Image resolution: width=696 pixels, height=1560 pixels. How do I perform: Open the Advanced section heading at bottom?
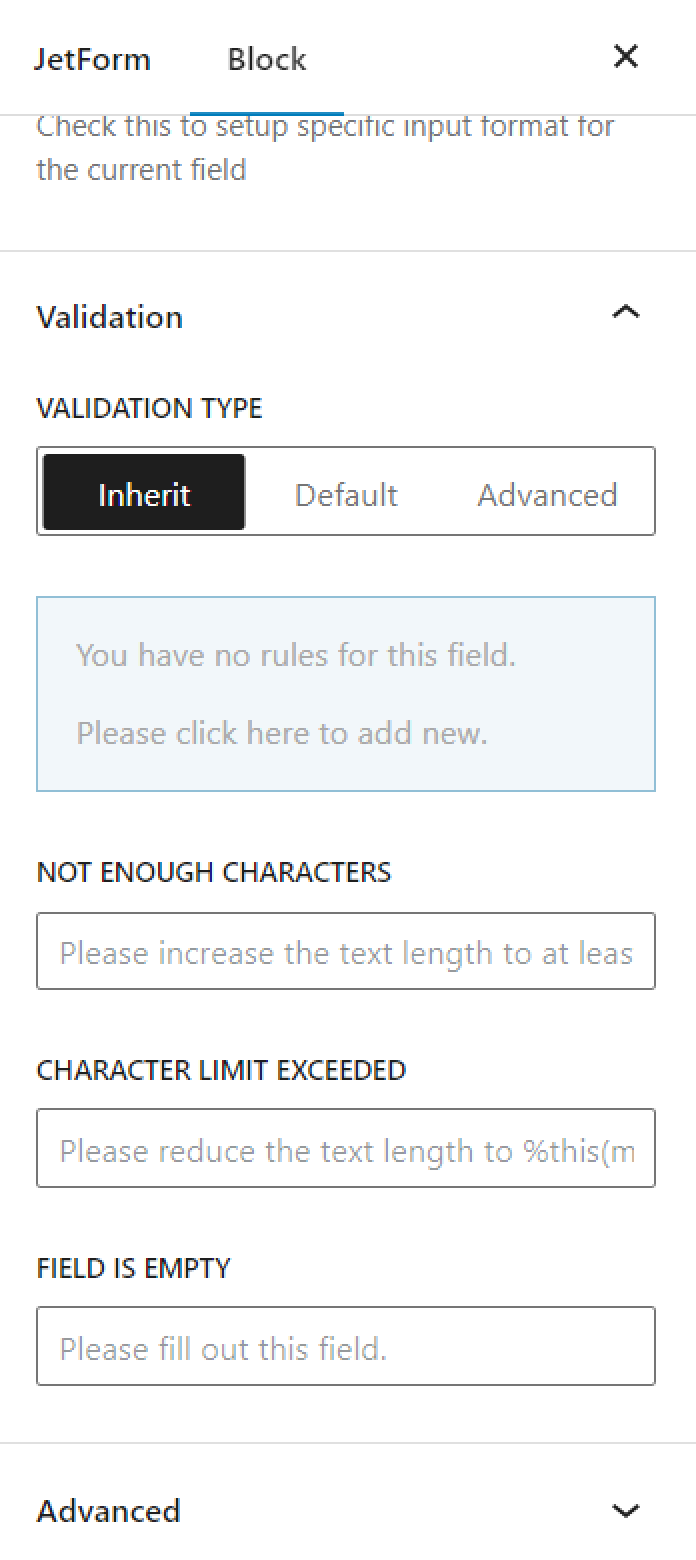pos(109,1510)
